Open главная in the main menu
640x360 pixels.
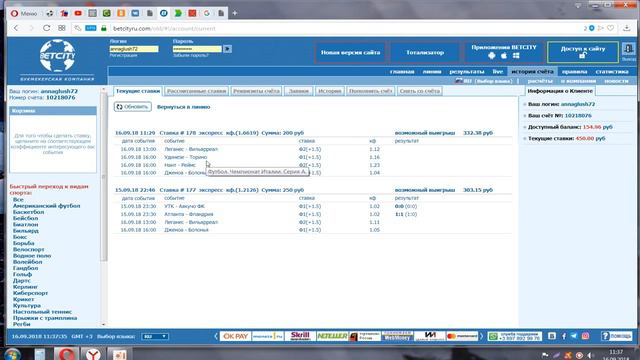[402, 71]
